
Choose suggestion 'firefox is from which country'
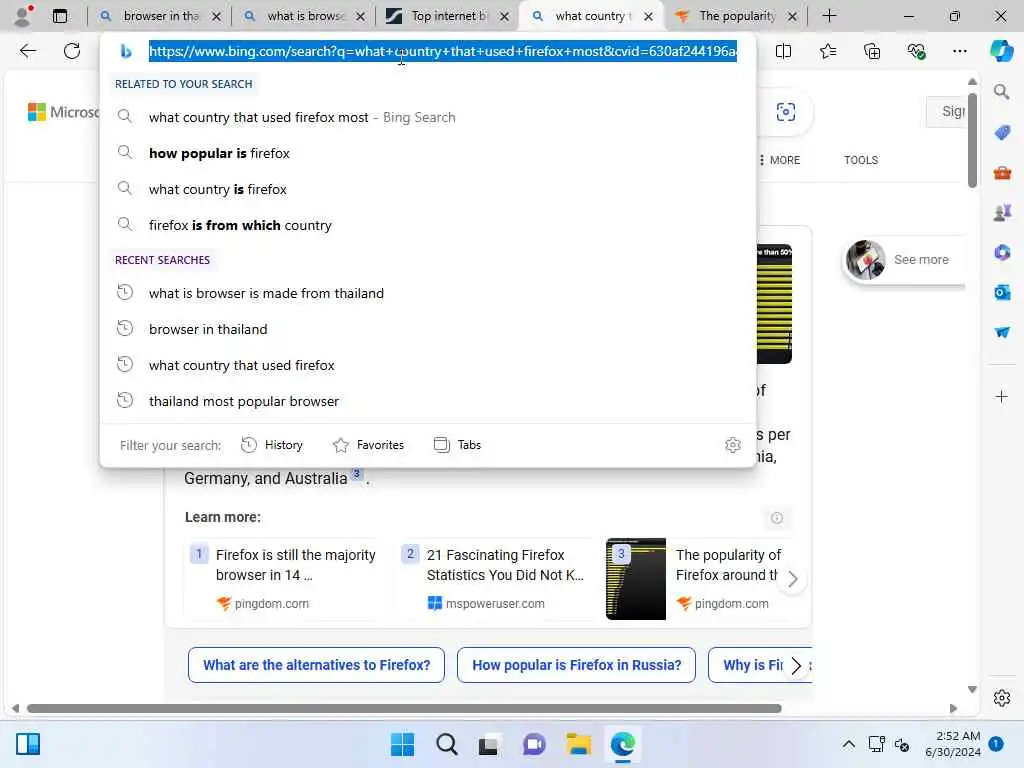point(428,225)
